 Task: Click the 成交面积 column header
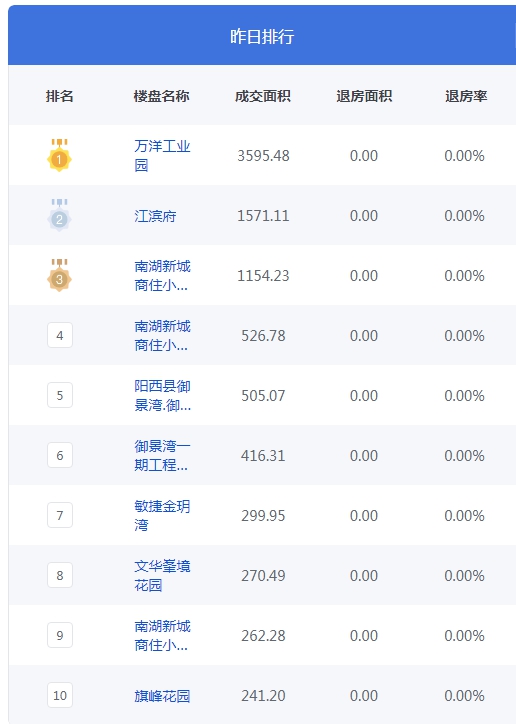click(263, 96)
